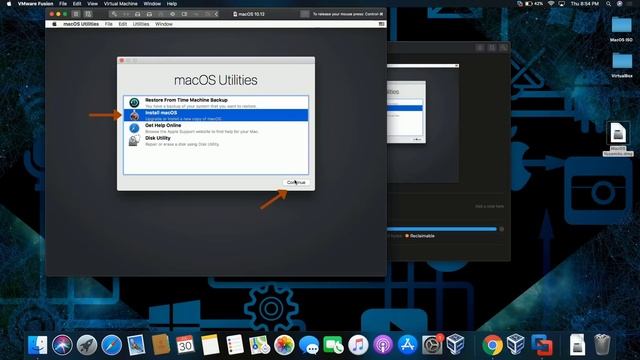Open Reminders from the Dock
Screen dimensions: 640x360
pyautogui.click(x=235, y=345)
